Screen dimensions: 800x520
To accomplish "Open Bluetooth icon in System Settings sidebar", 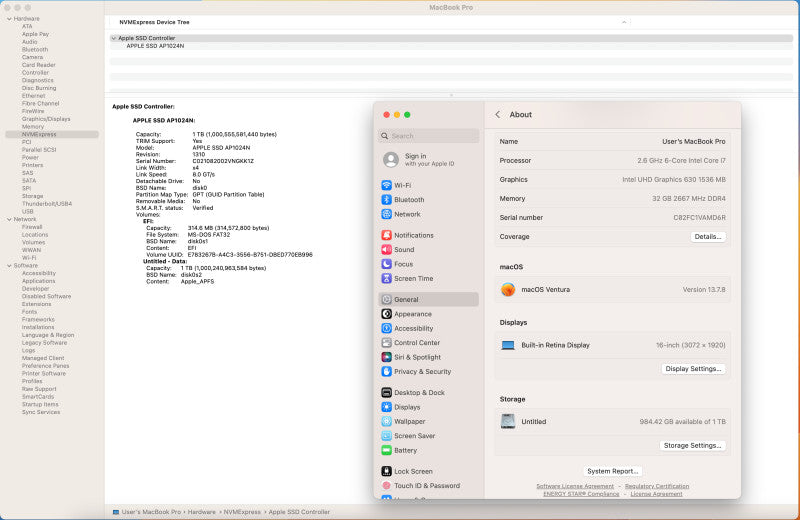I will click(386, 200).
